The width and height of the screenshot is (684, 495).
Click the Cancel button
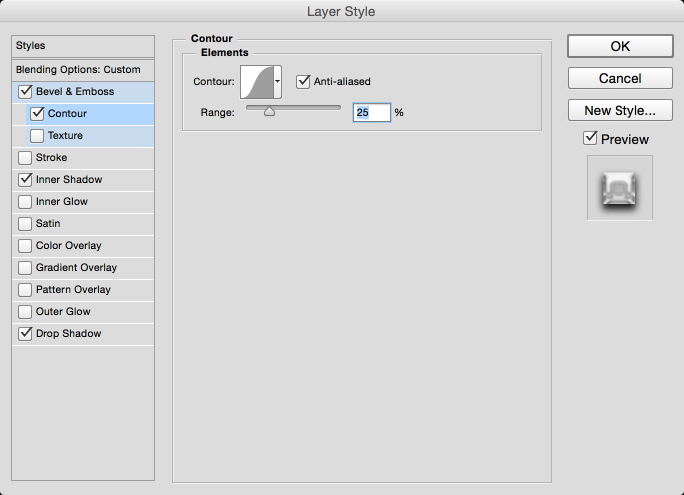pos(620,79)
